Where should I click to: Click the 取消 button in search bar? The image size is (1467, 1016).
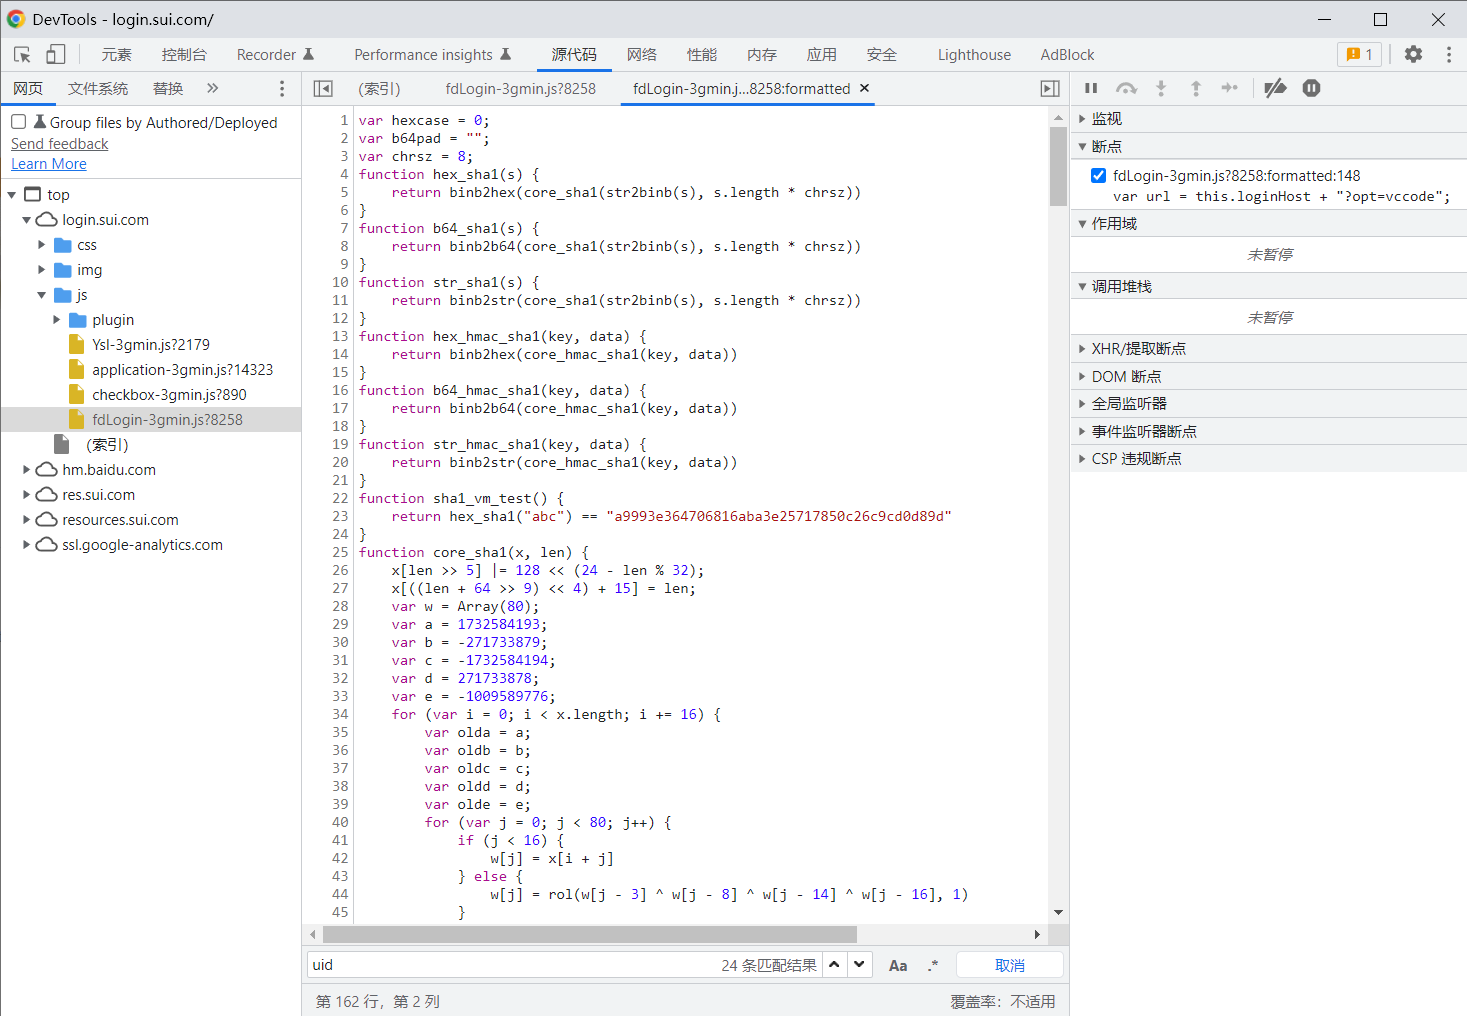click(1009, 966)
